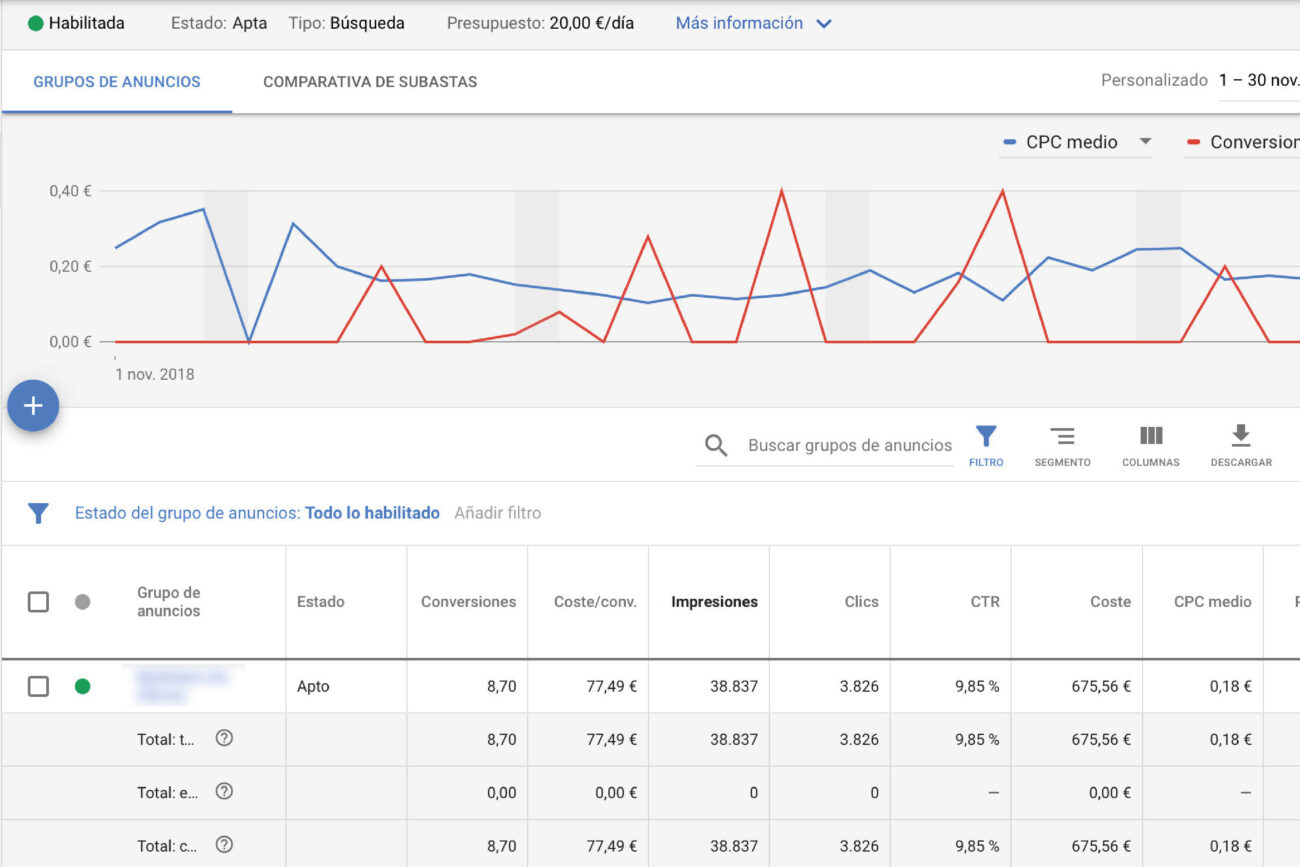This screenshot has height=867, width=1300.
Task: Select the checkbox for the first ad group row
Action: [38, 686]
